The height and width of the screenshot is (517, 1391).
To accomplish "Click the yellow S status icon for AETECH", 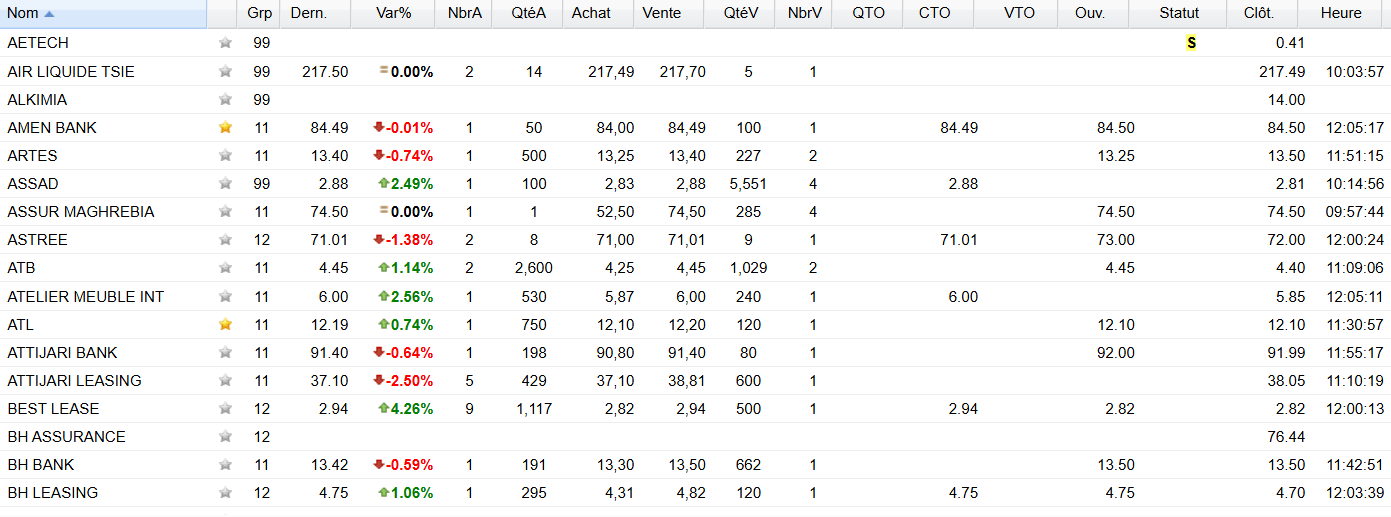I will [x=1191, y=43].
